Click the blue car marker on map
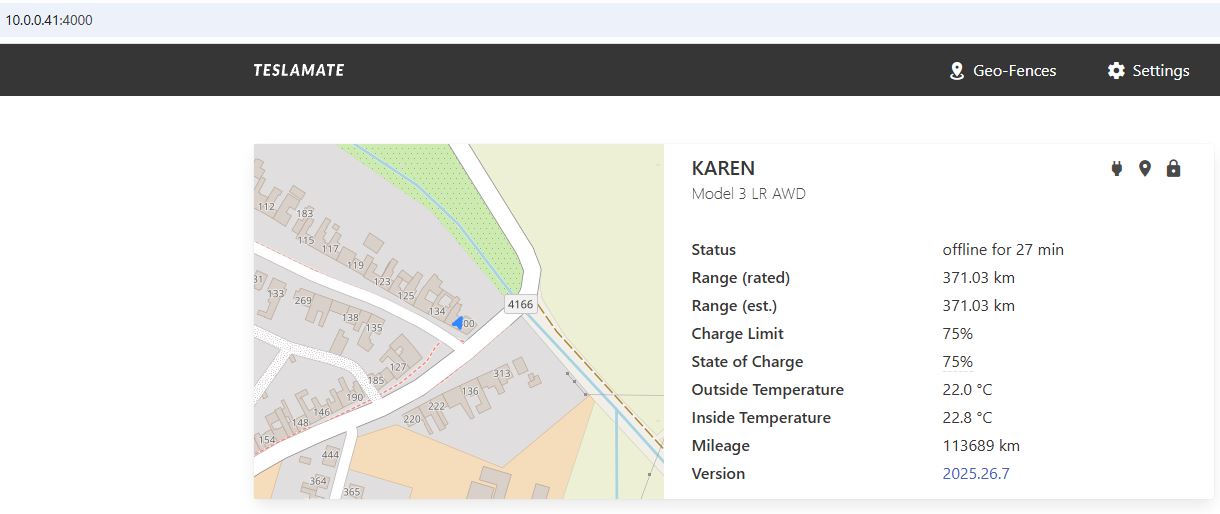This screenshot has width=1220, height=514. click(456, 323)
